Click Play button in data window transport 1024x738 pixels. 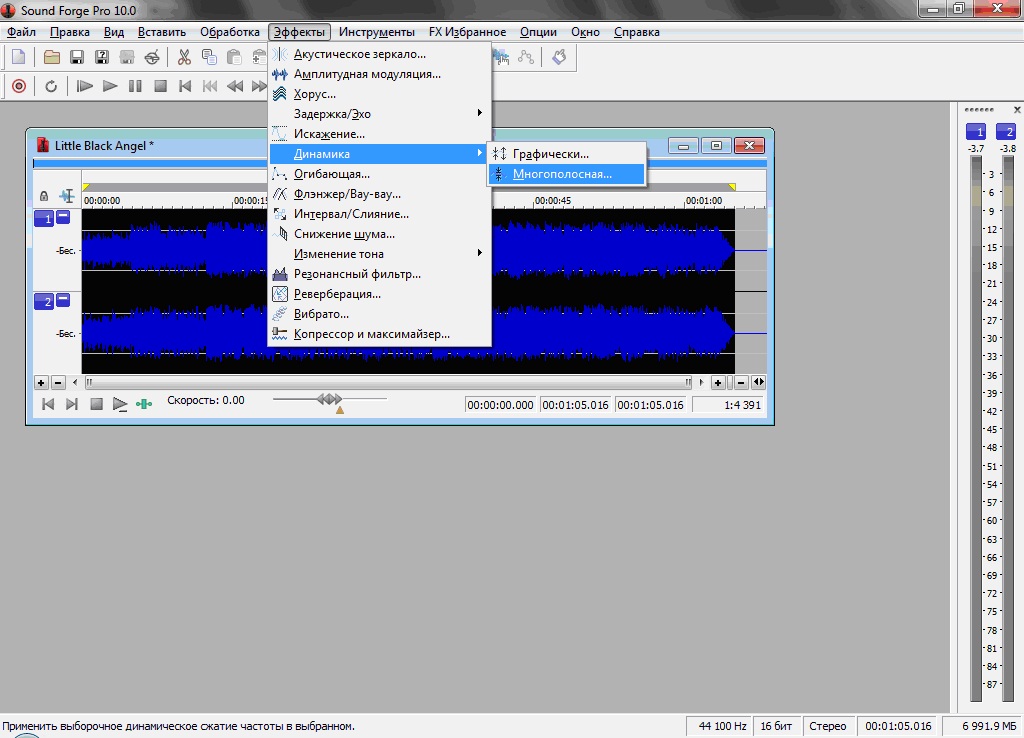point(120,404)
